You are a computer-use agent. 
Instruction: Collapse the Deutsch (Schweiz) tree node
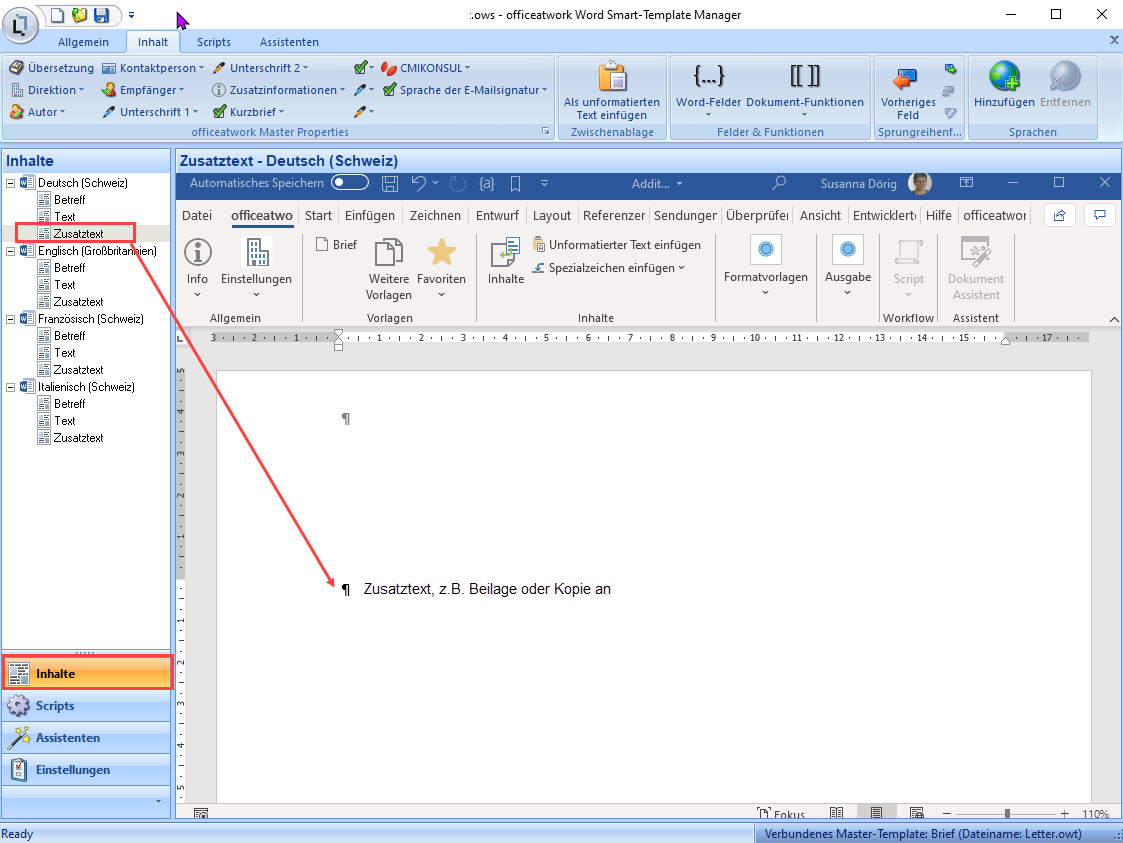click(11, 183)
